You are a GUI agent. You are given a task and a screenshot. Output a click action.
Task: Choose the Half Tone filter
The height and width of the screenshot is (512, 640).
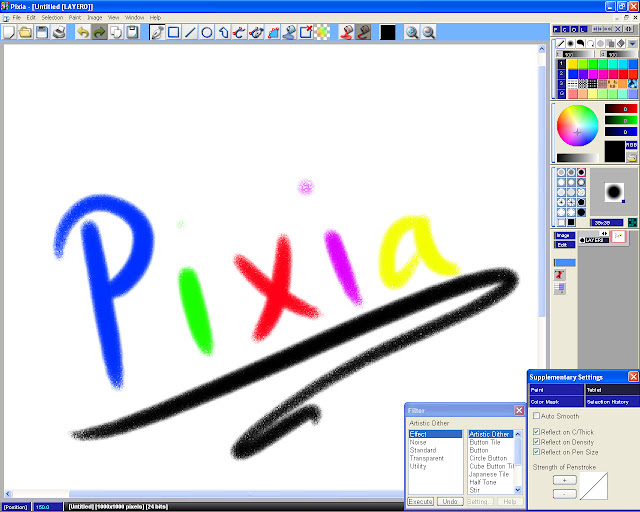tap(491, 482)
